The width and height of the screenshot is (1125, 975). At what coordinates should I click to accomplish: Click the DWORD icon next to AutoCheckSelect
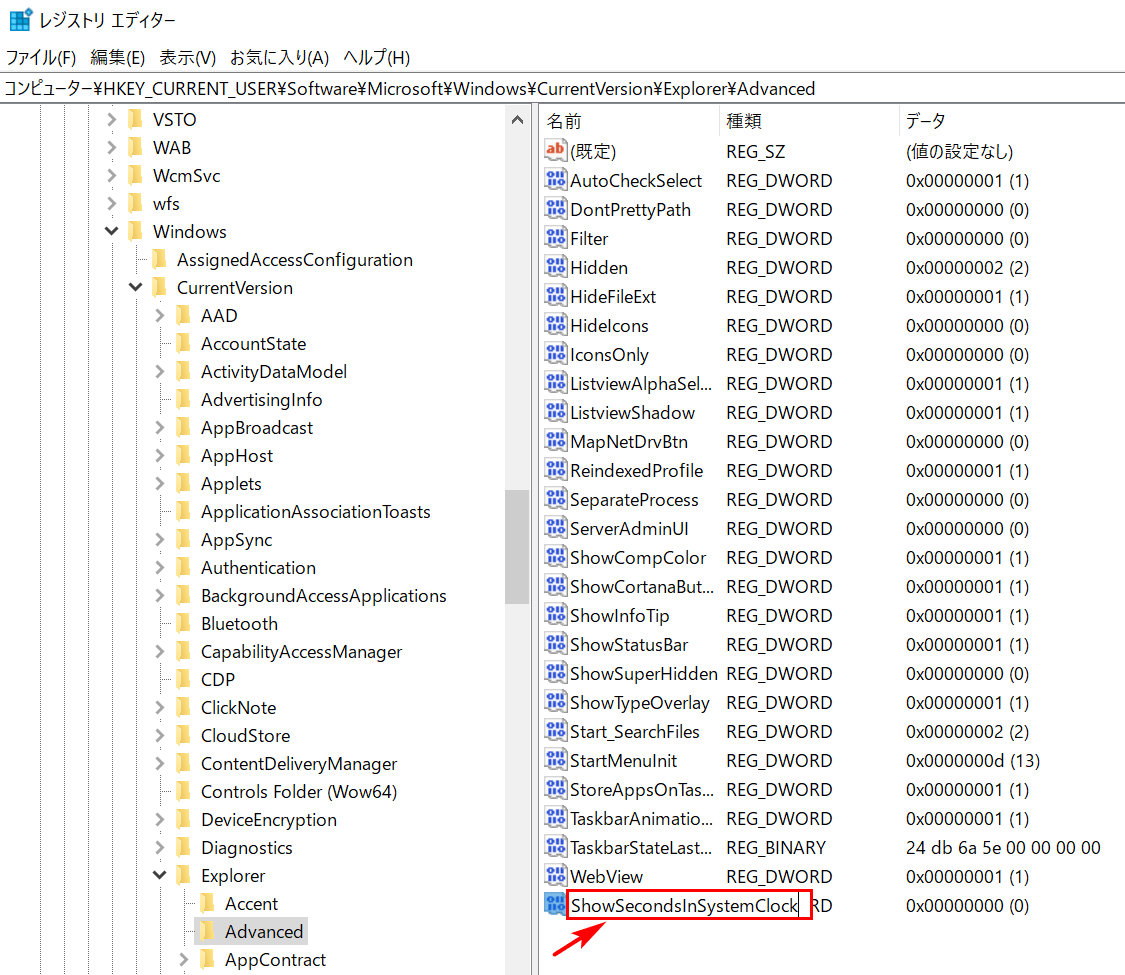coord(555,179)
